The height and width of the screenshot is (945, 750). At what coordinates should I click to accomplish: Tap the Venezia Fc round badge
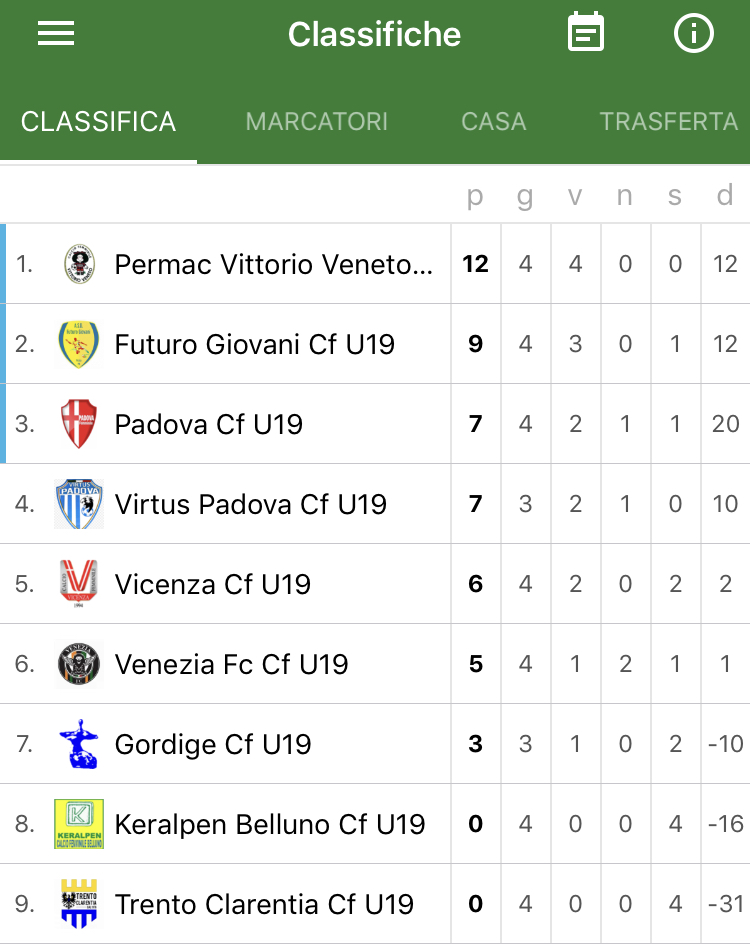point(79,664)
